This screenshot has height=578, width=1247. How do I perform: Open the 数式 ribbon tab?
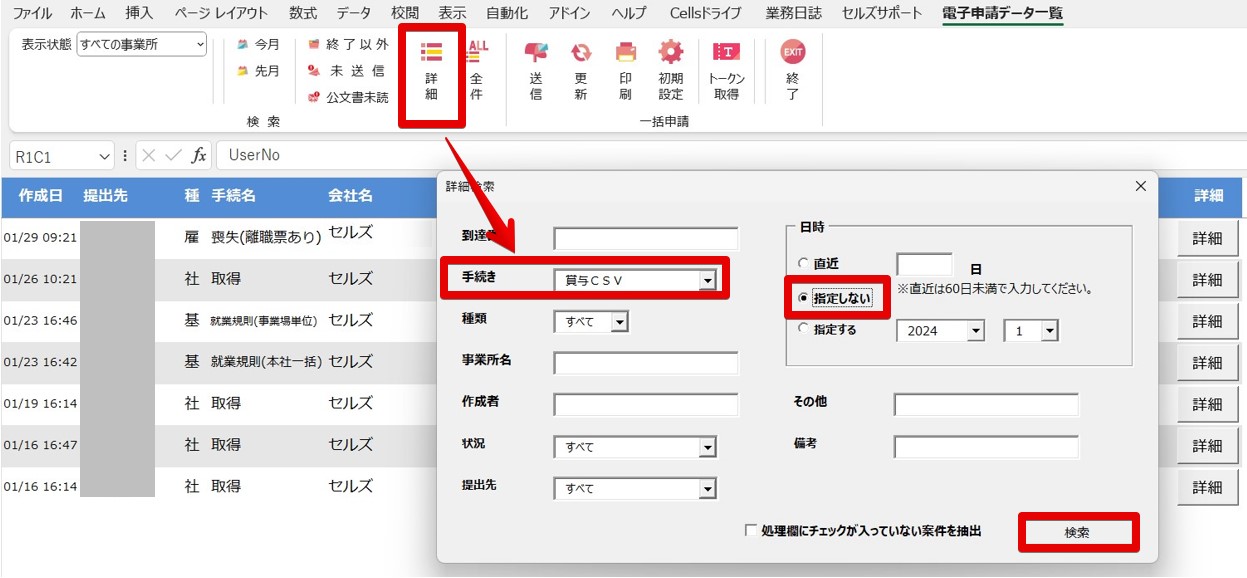(302, 13)
